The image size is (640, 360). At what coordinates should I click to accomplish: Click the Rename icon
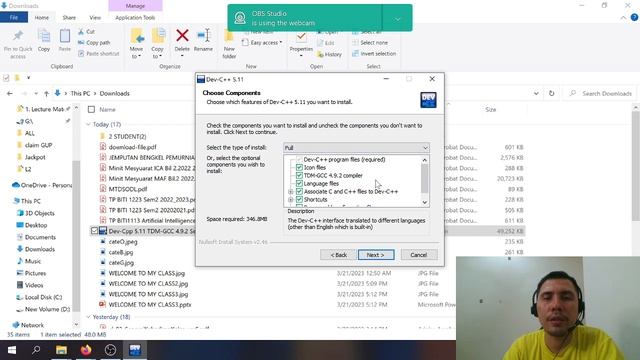click(203, 36)
